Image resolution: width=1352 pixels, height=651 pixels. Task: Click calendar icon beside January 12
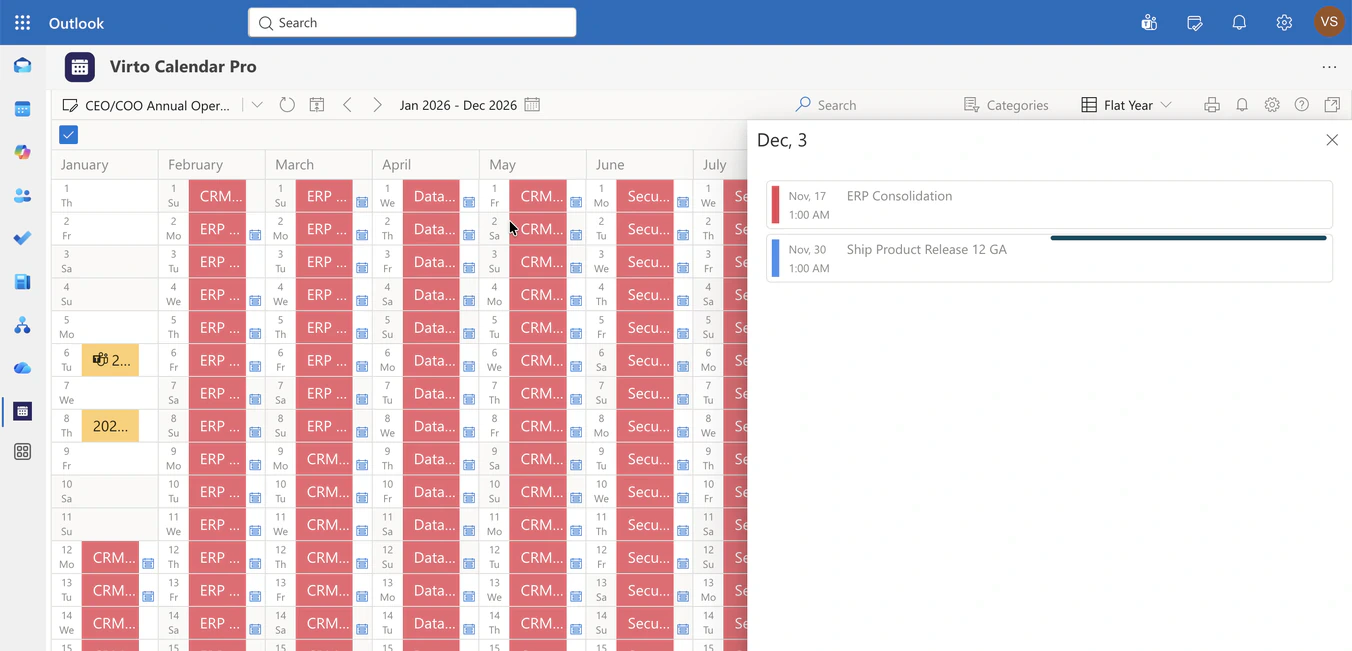pyautogui.click(x=148, y=564)
